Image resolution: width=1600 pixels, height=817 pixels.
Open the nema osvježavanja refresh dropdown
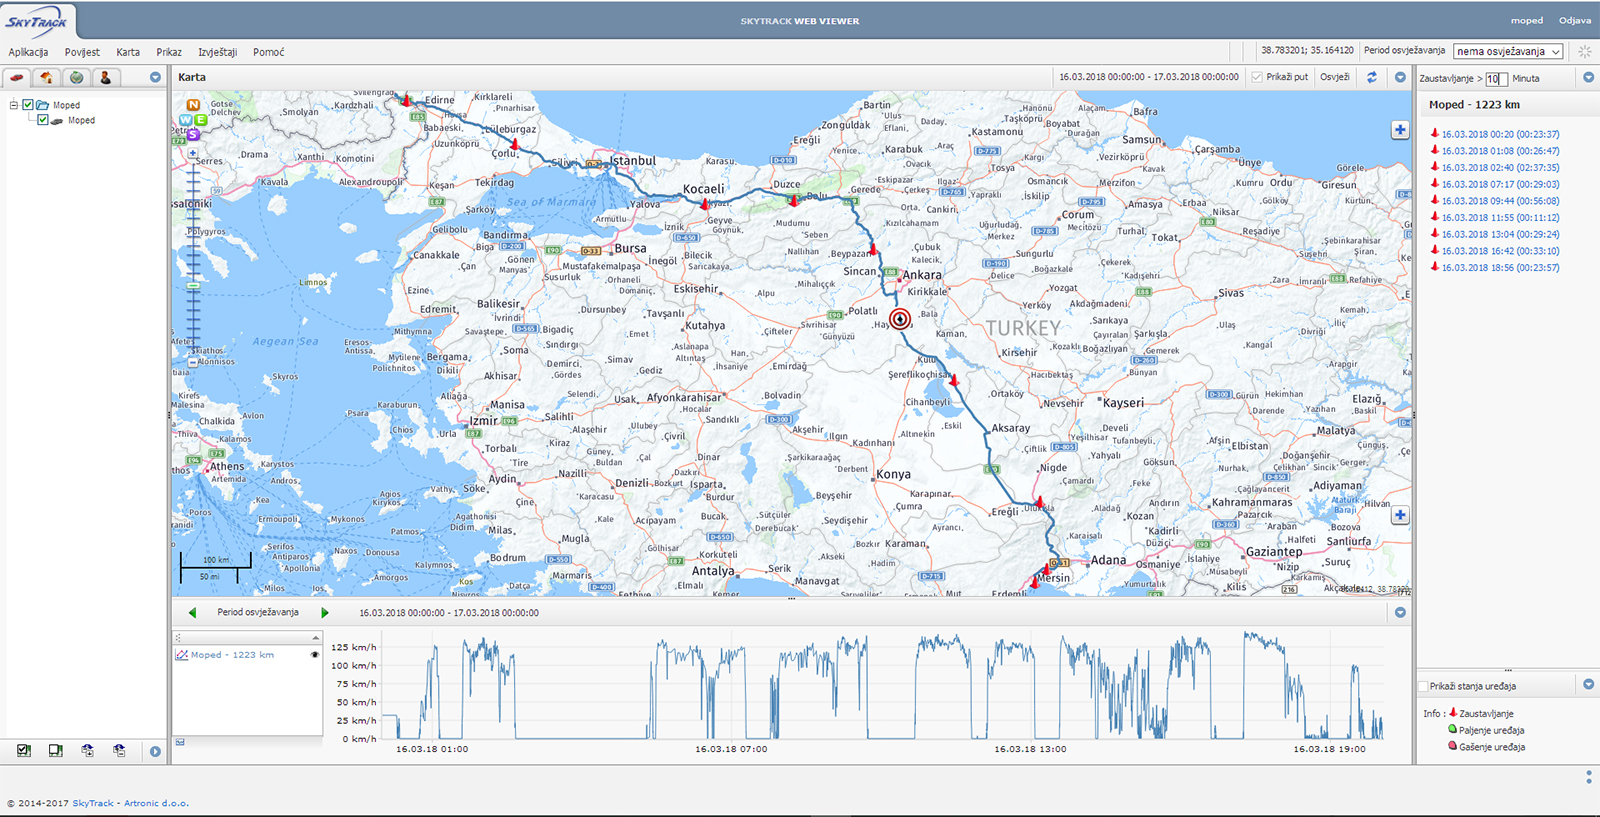coord(1508,51)
